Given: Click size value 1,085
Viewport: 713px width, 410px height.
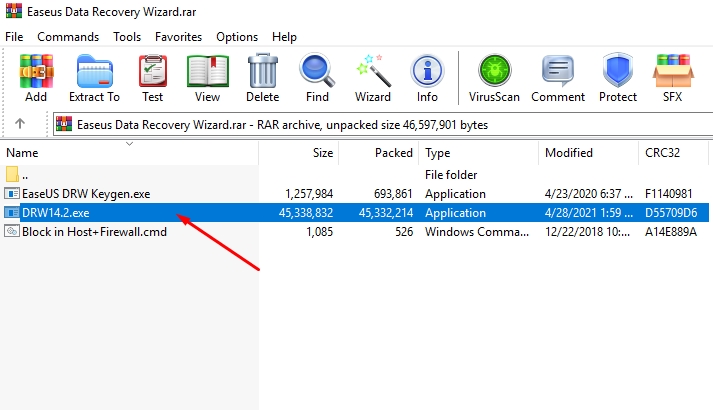Looking at the screenshot, I should (x=319, y=232).
